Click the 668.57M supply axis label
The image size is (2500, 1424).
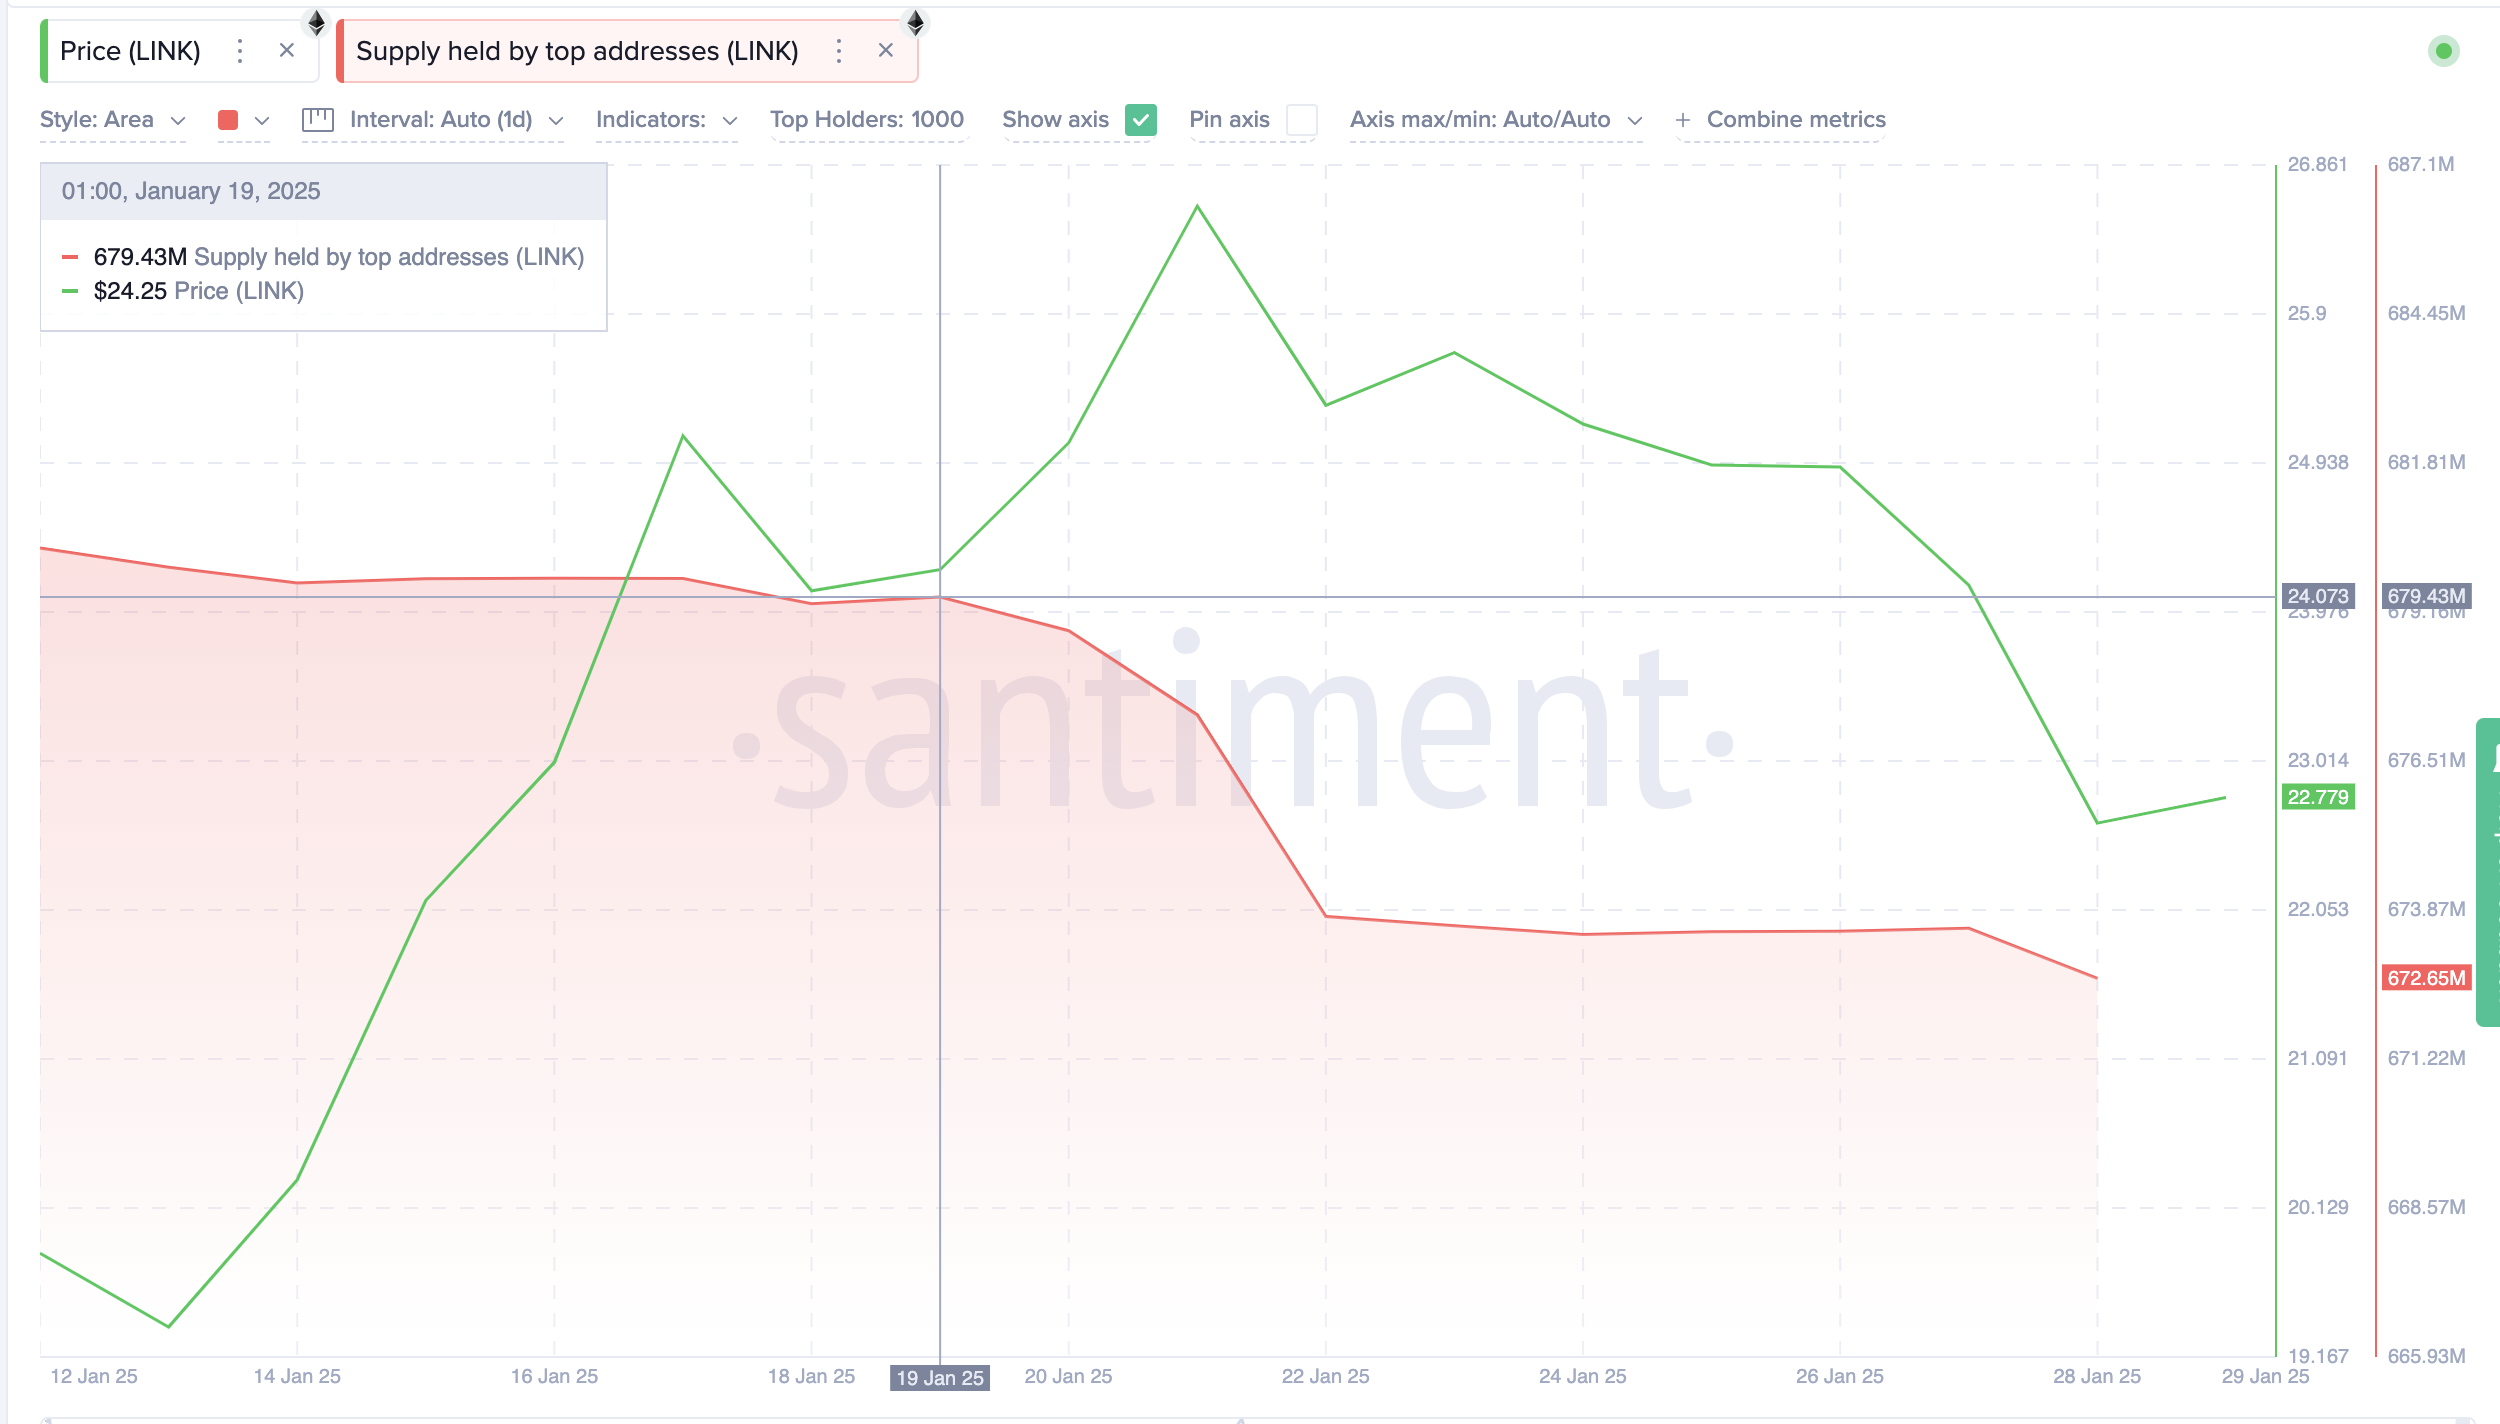click(2426, 1207)
